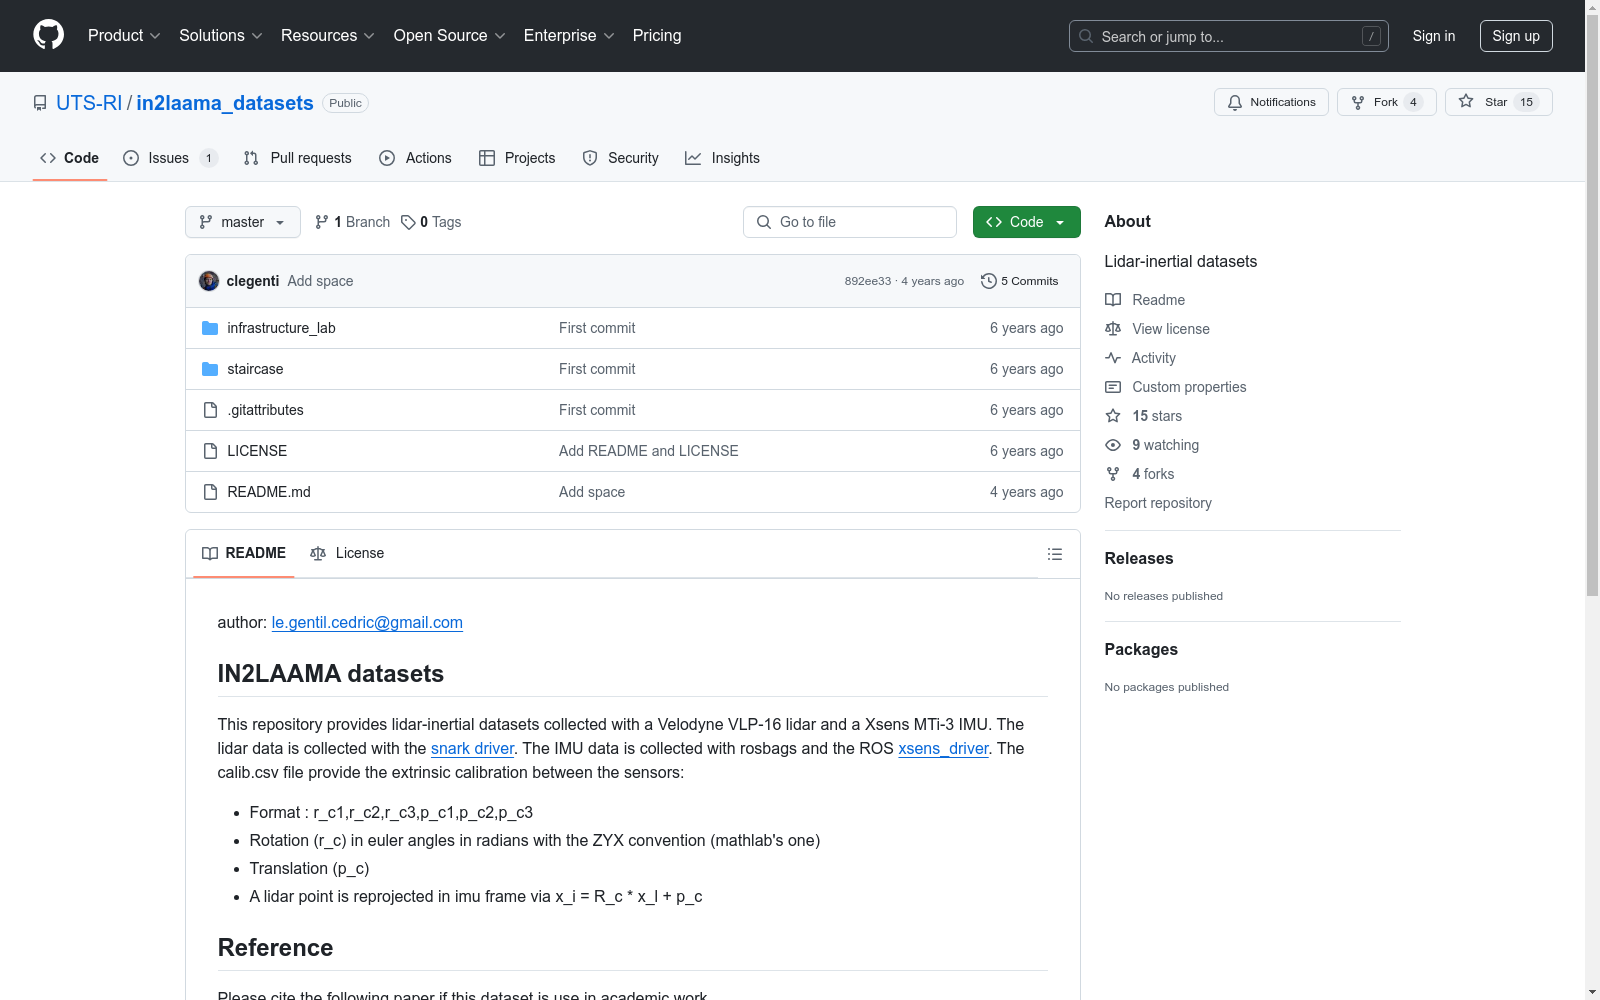The height and width of the screenshot is (1000, 1600).
Task: Click the Fork button
Action: click(1386, 102)
